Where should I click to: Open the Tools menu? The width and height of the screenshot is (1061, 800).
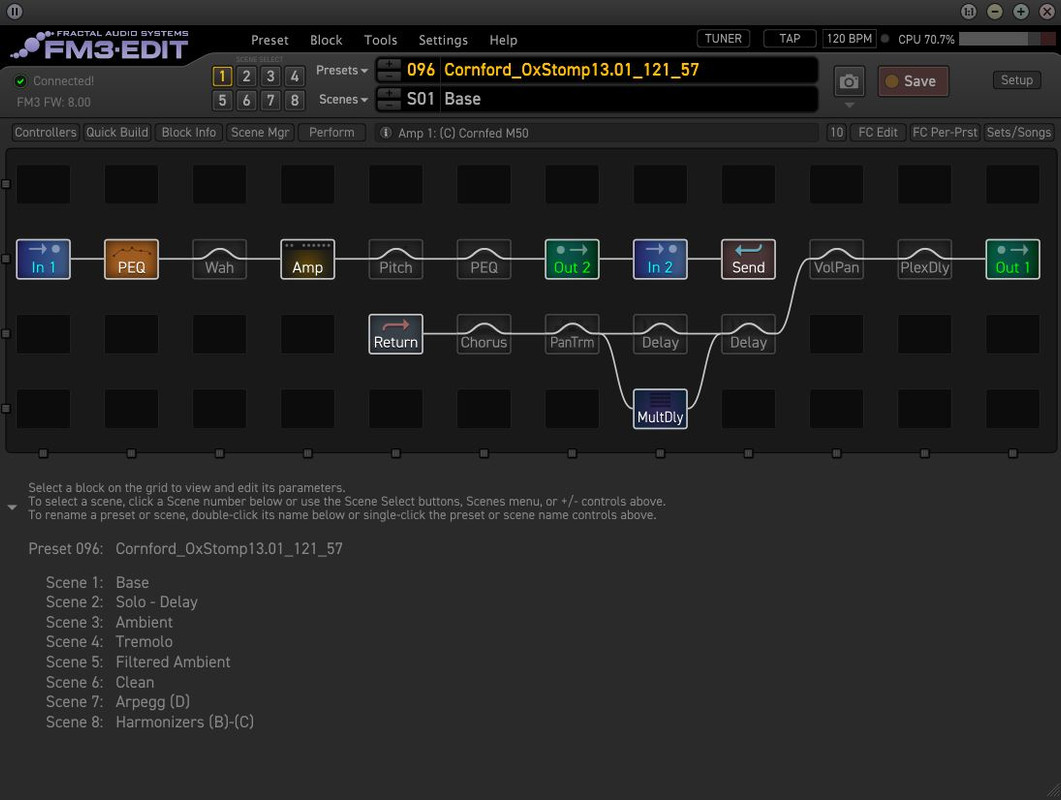380,40
